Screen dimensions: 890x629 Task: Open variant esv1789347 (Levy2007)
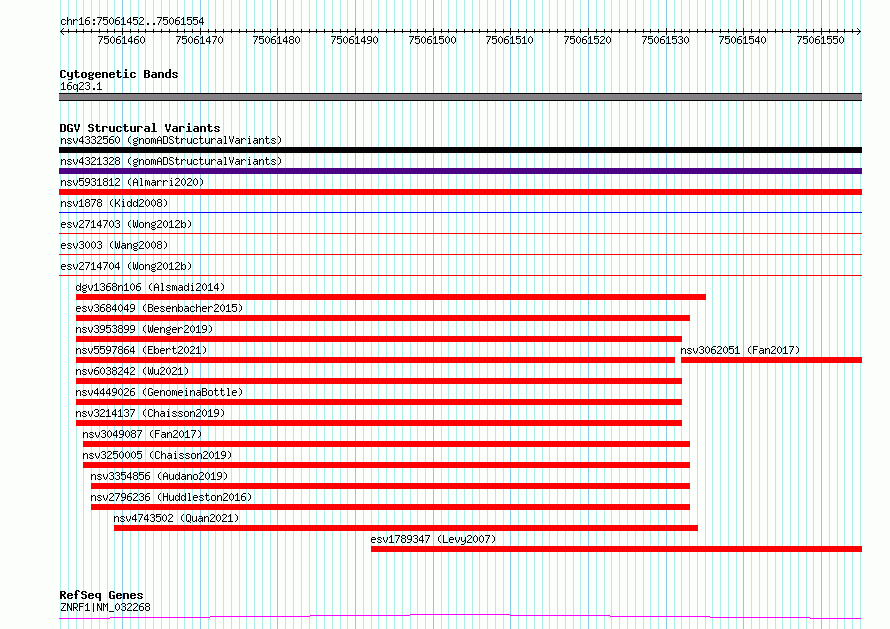(433, 539)
